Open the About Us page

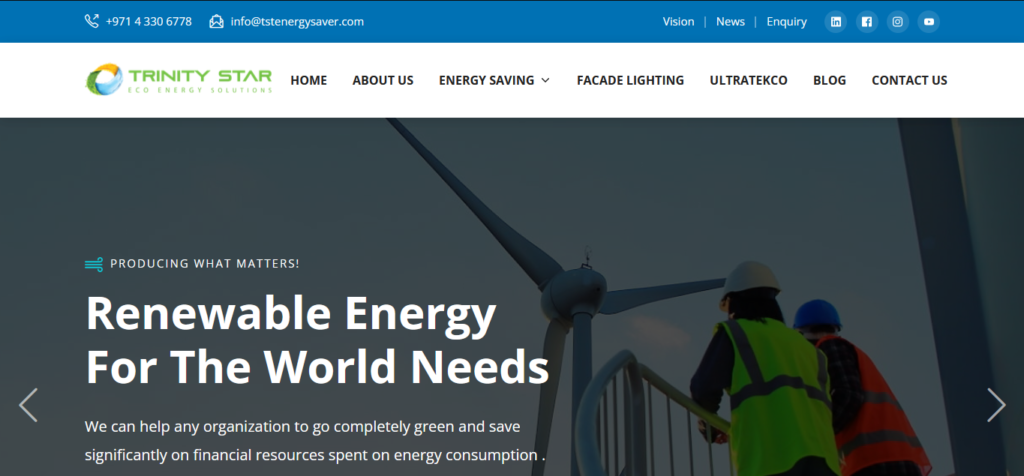click(382, 80)
